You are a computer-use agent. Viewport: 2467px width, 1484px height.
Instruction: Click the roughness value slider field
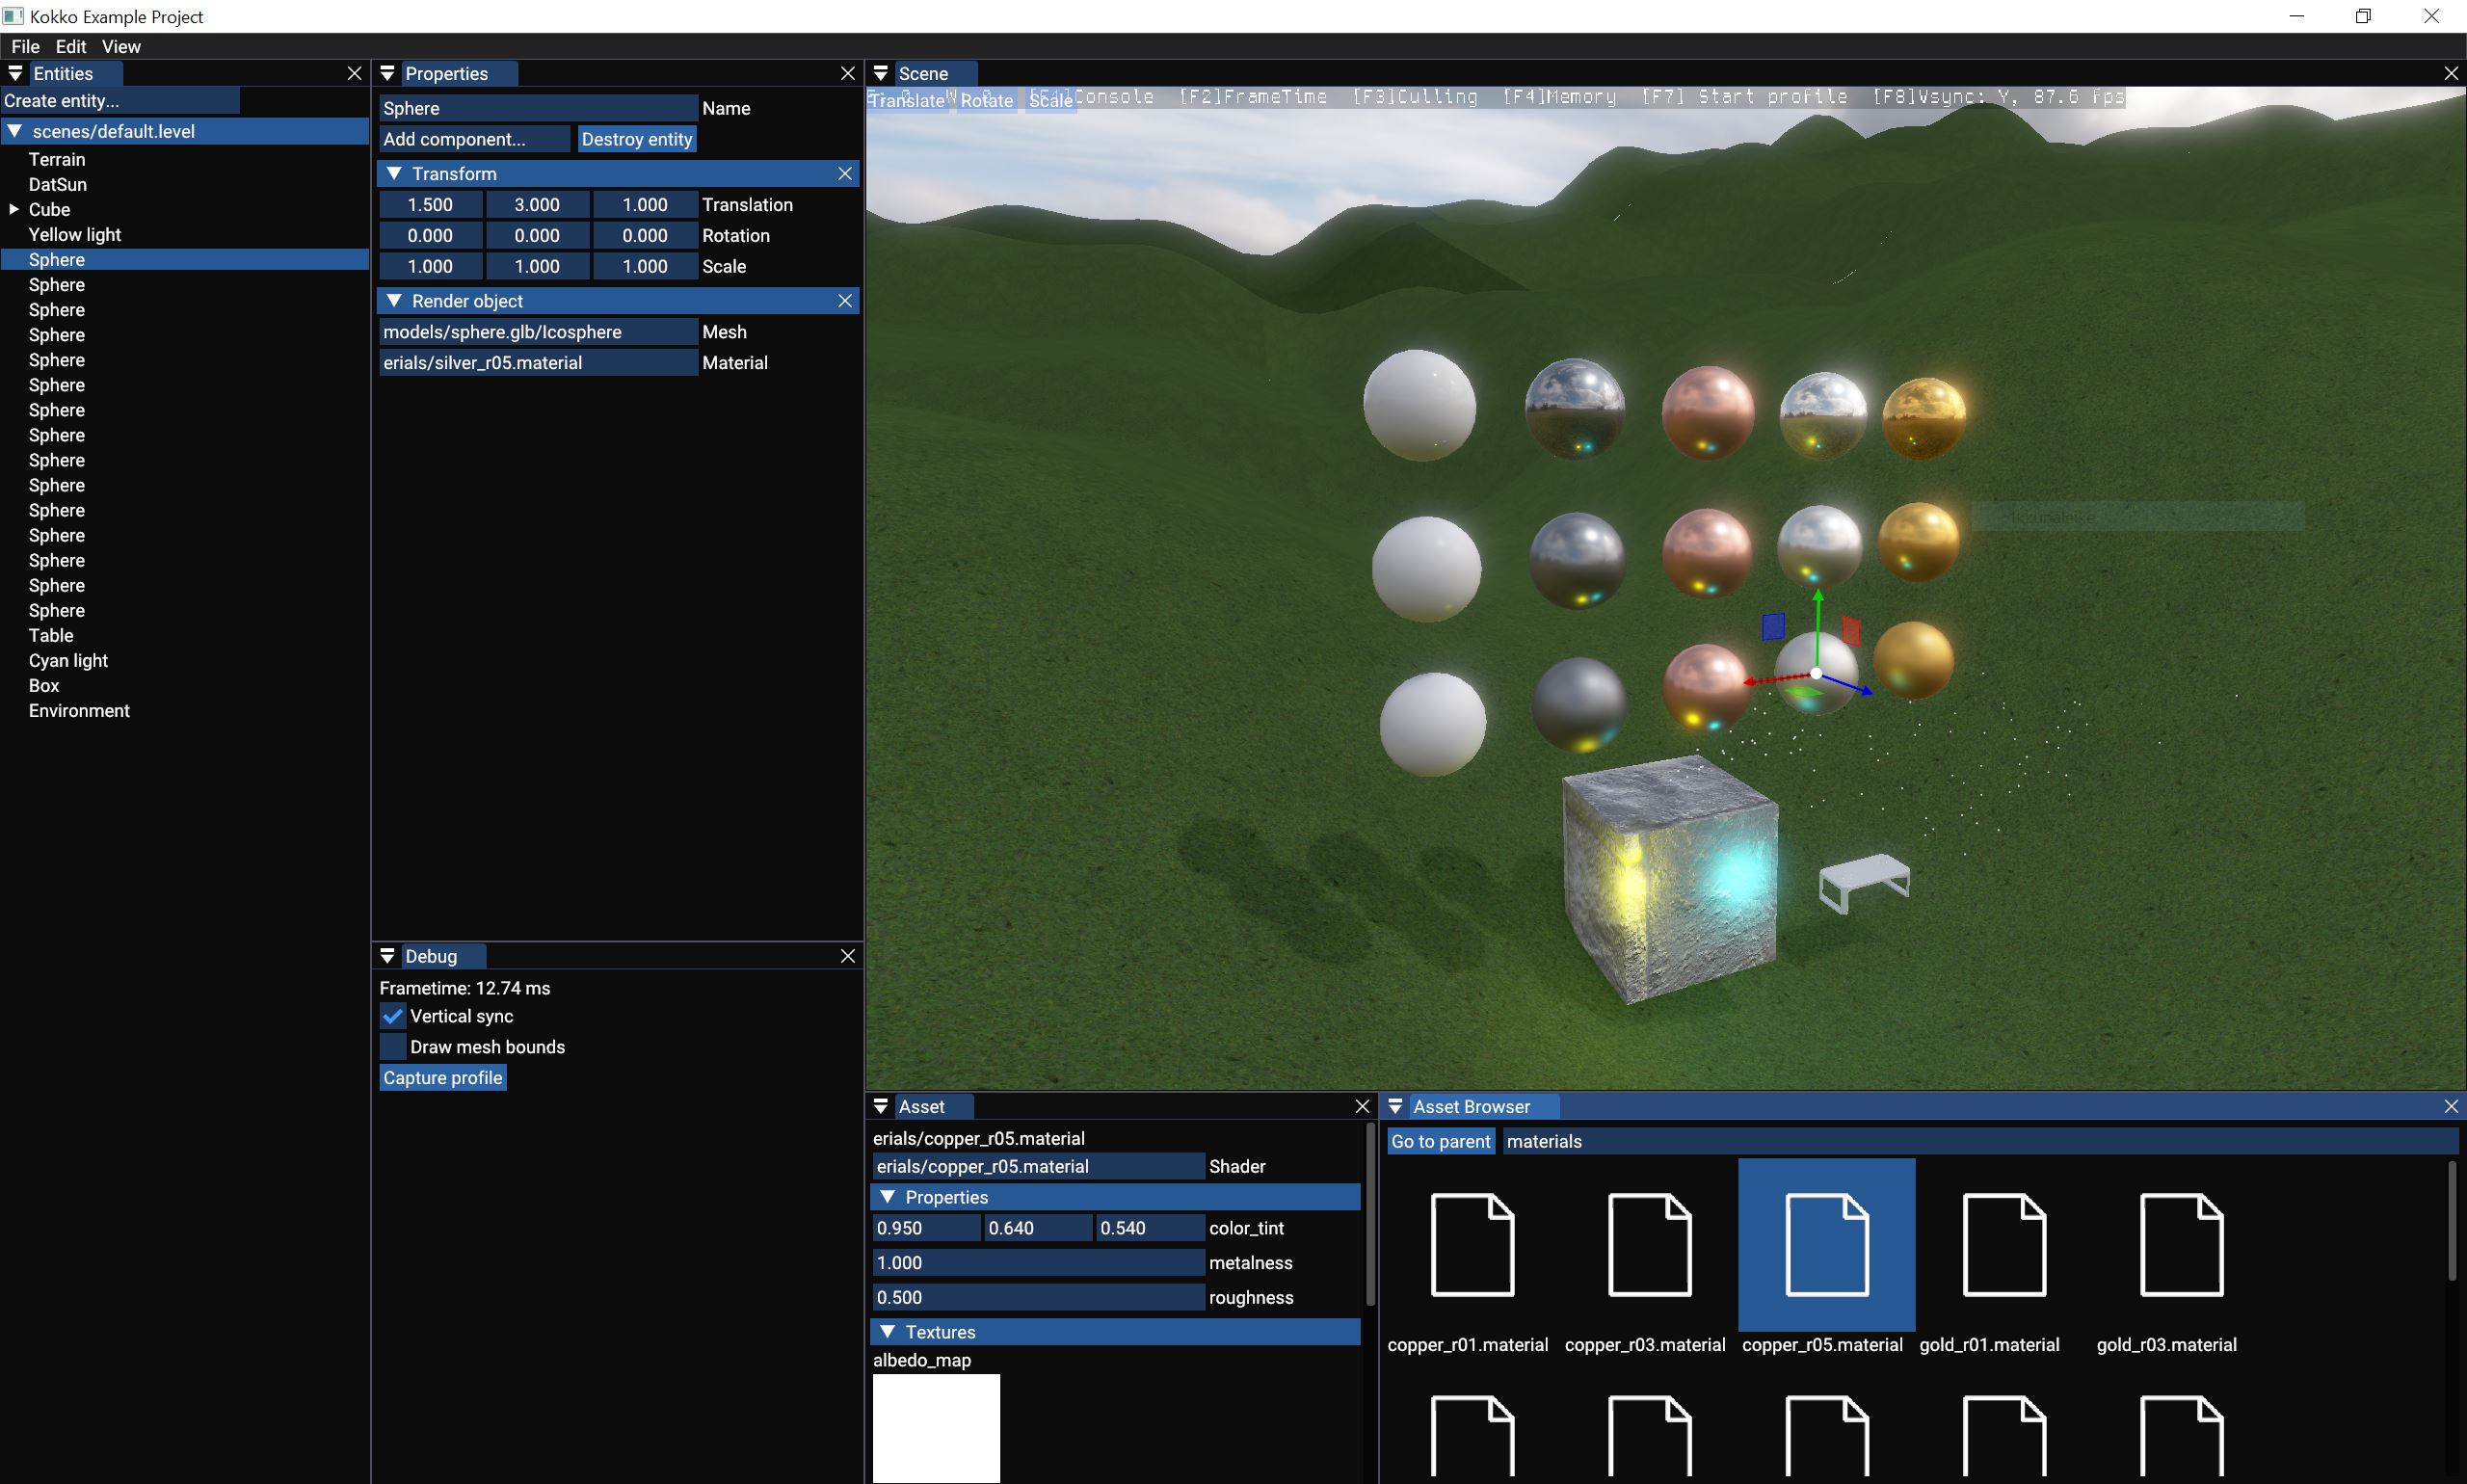point(1037,1297)
